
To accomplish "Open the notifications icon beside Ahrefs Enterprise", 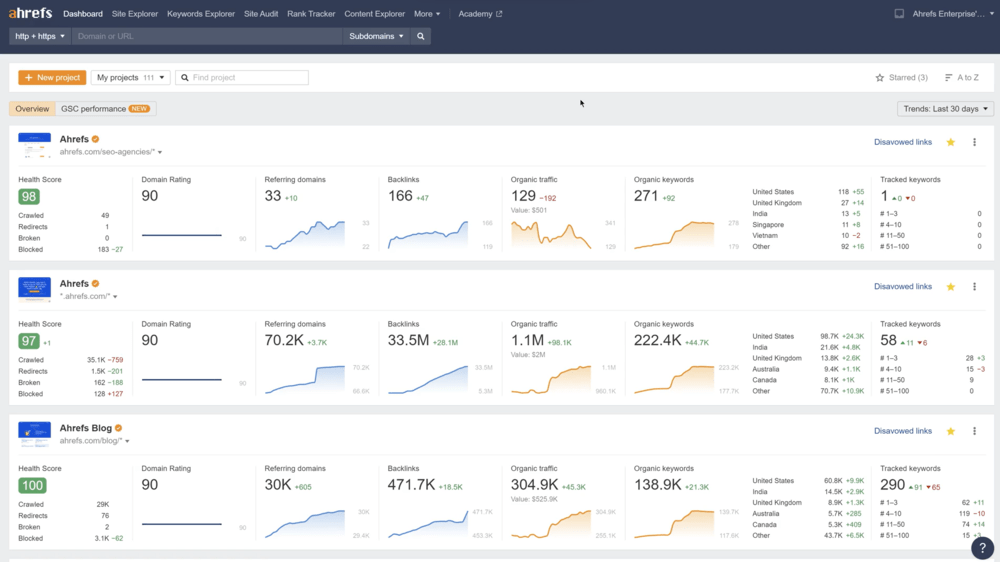I will tap(899, 13).
